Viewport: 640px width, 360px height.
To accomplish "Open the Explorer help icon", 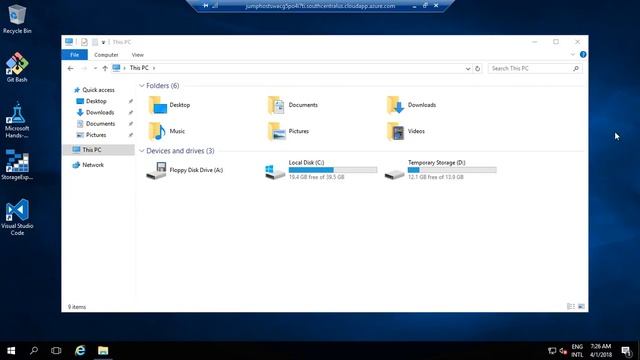I will coord(583,54).
